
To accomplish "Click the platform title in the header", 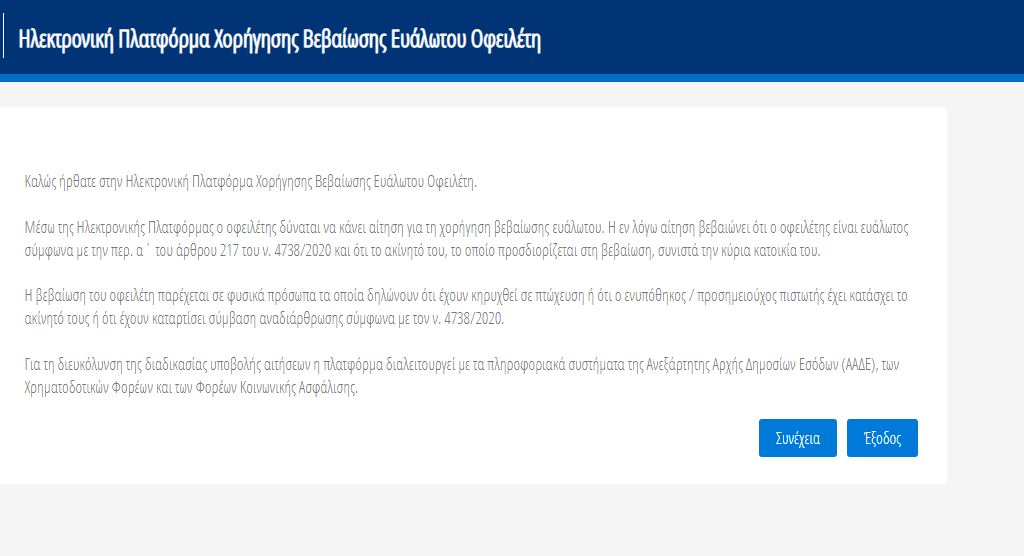I will [279, 41].
